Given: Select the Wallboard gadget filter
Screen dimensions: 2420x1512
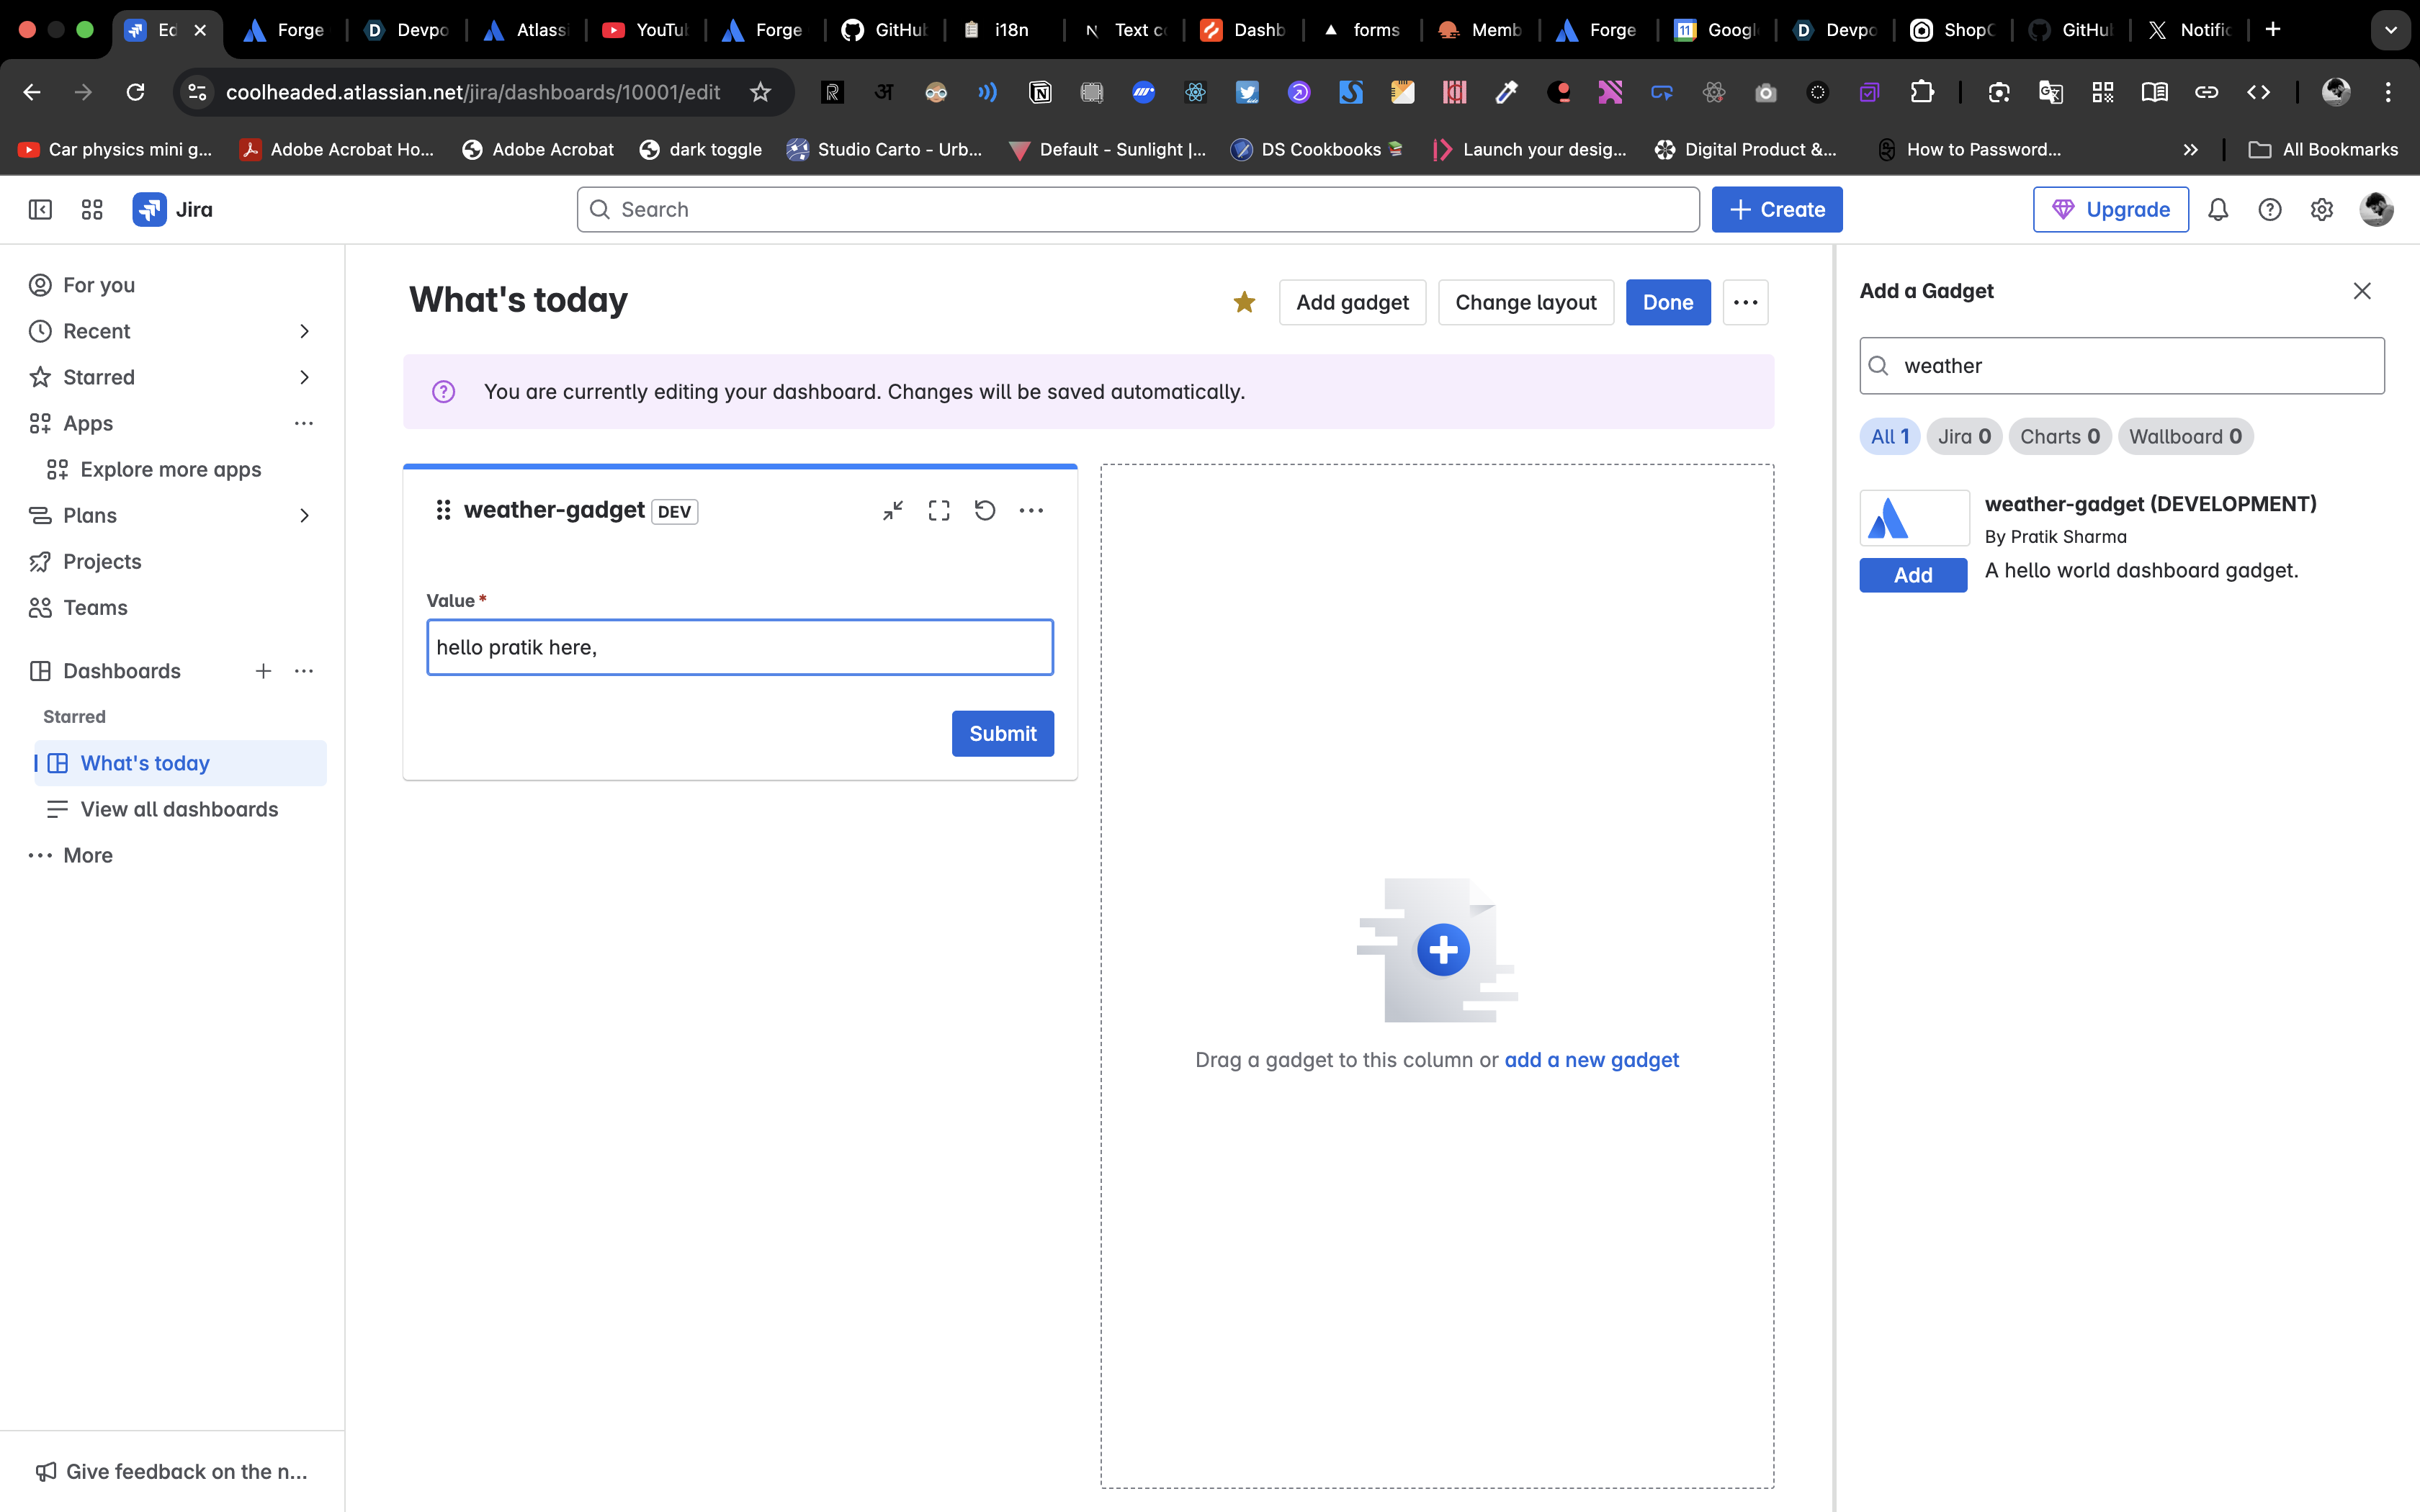Looking at the screenshot, I should point(2185,436).
